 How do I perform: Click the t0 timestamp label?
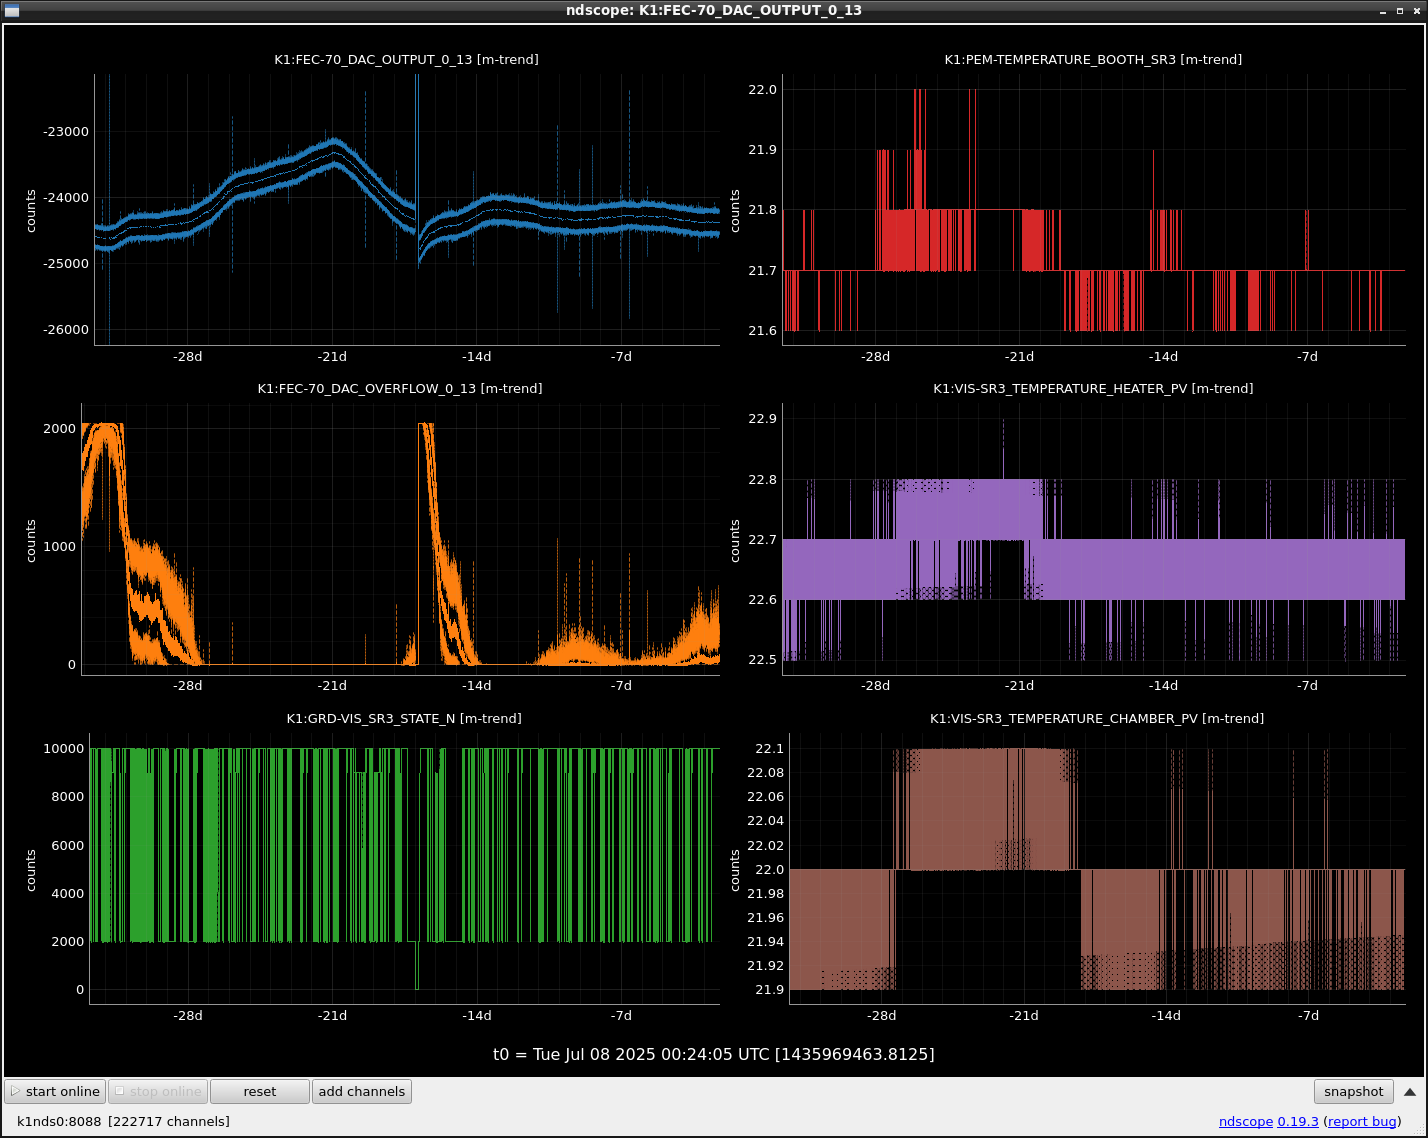(x=714, y=1054)
